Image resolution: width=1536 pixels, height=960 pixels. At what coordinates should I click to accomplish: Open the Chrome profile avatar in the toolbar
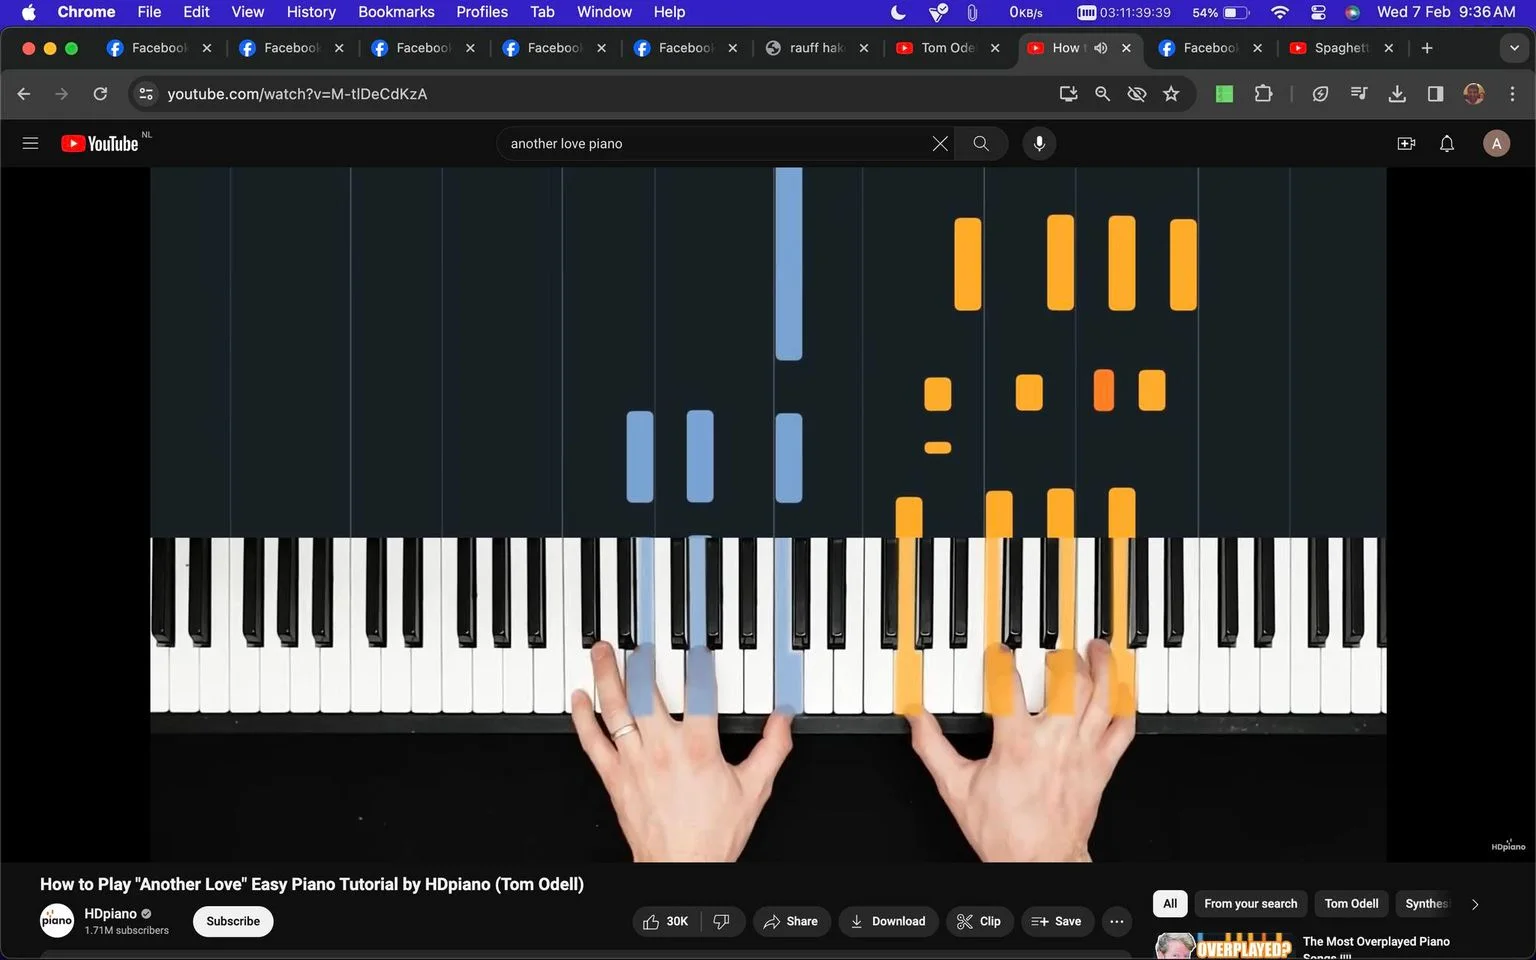point(1473,93)
